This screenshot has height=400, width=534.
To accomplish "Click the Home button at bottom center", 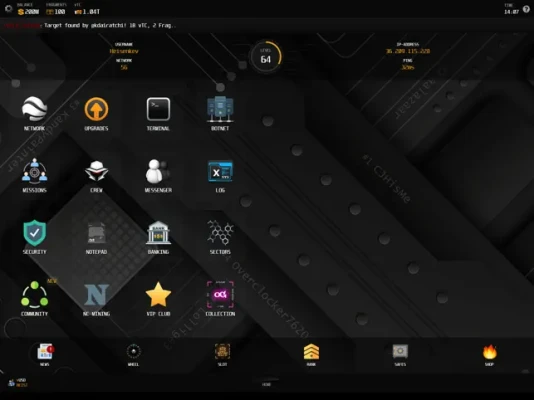I will click(x=266, y=384).
